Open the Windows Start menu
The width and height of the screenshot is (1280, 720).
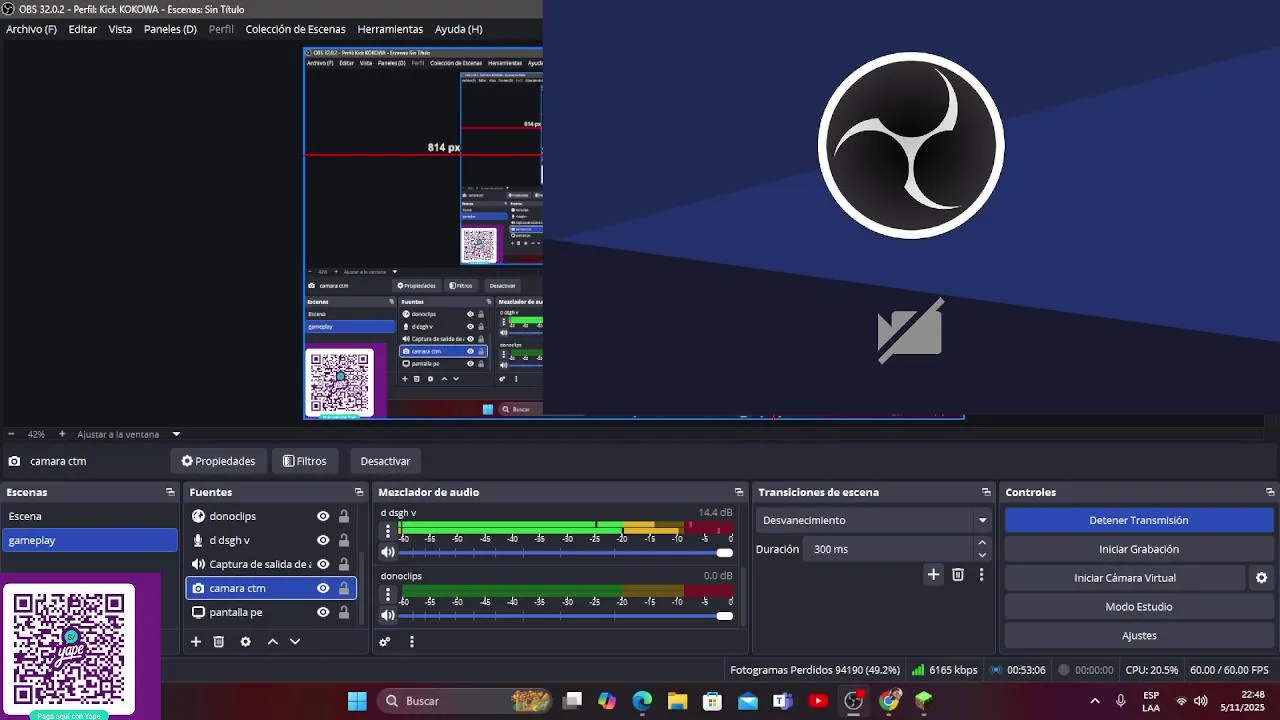357,701
